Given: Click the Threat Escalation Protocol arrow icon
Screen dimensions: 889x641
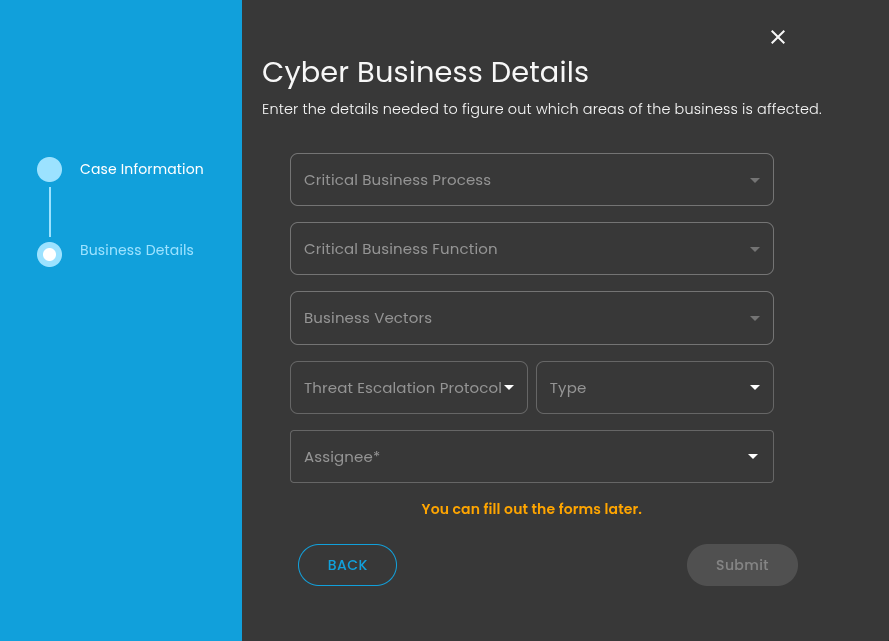Looking at the screenshot, I should [x=509, y=387].
